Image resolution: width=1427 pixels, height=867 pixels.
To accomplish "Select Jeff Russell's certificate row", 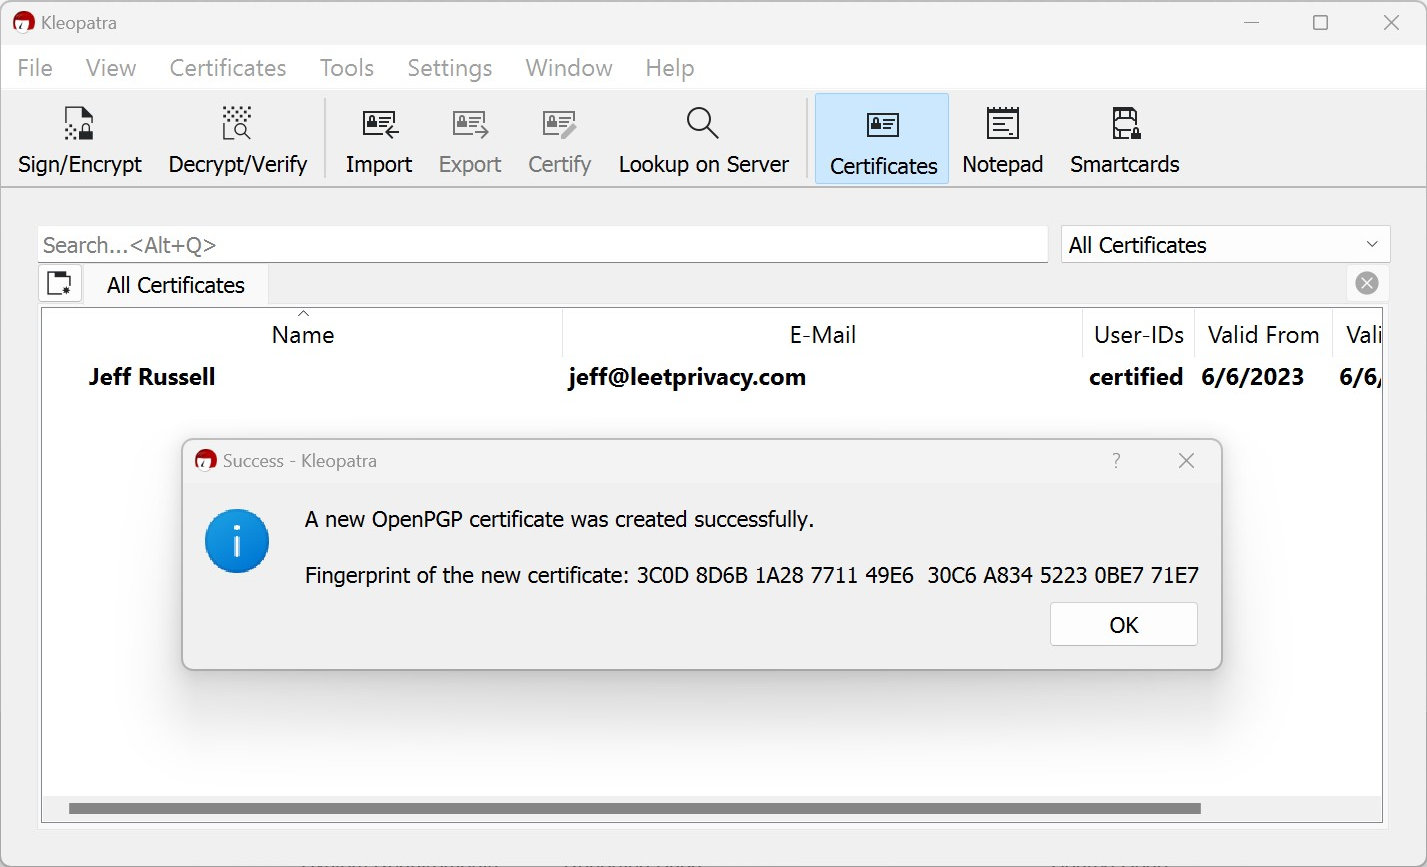I will (400, 377).
